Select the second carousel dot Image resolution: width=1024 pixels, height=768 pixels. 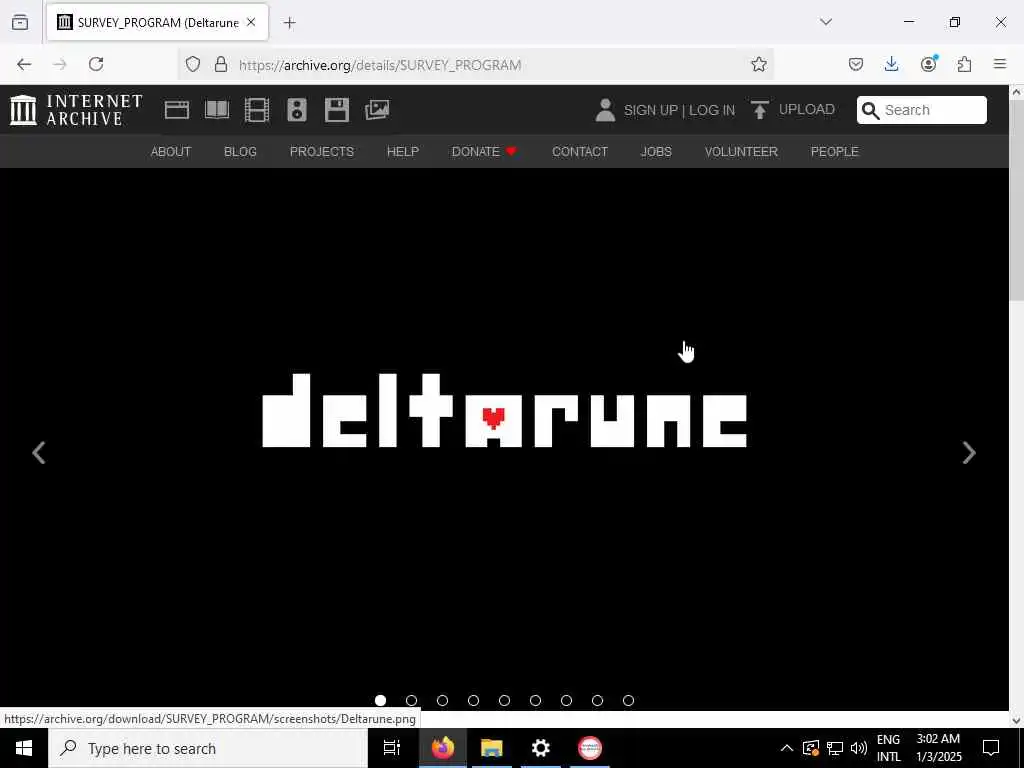pos(411,701)
